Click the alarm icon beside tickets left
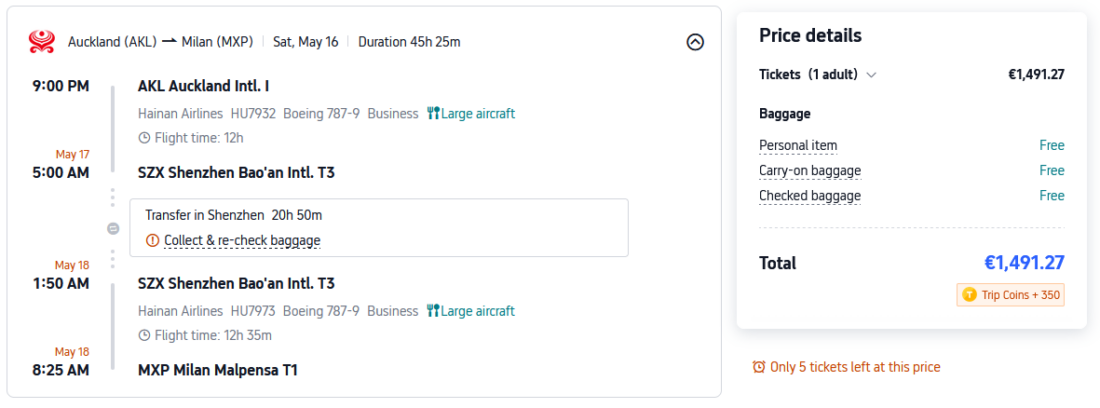The width and height of the screenshot is (1100, 408). pyautogui.click(x=759, y=367)
